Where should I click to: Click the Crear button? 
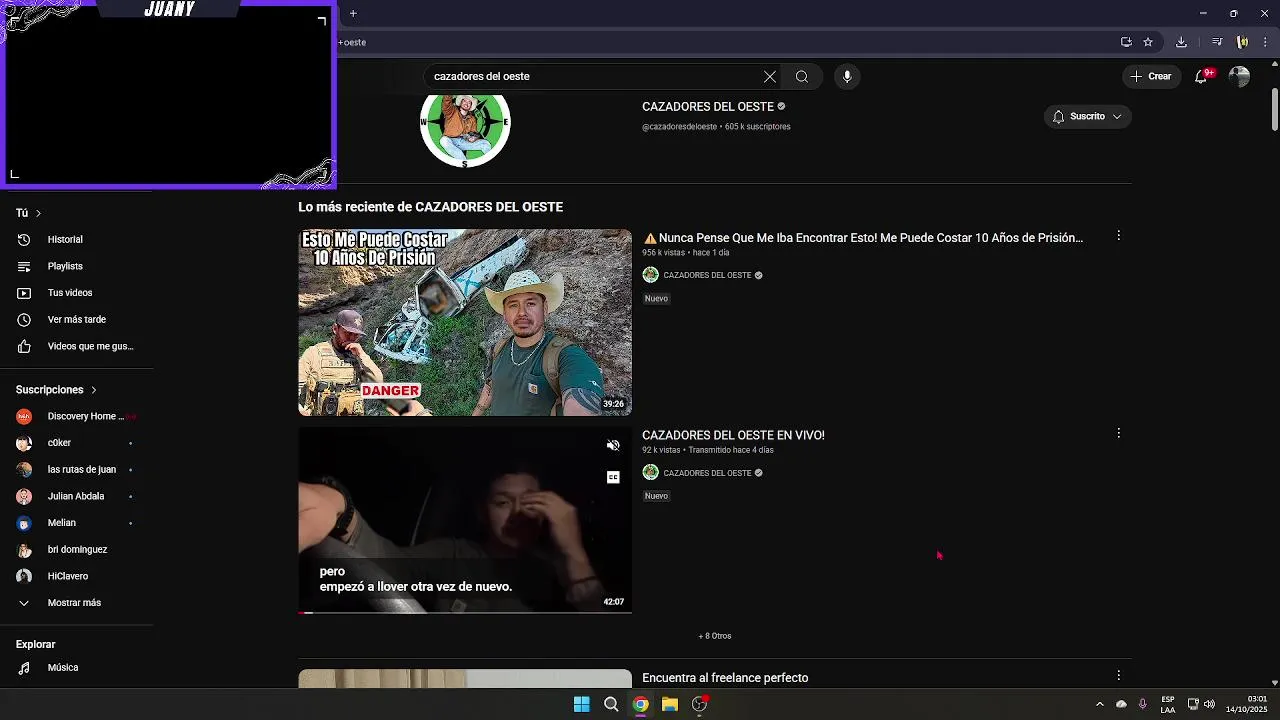coord(1150,77)
